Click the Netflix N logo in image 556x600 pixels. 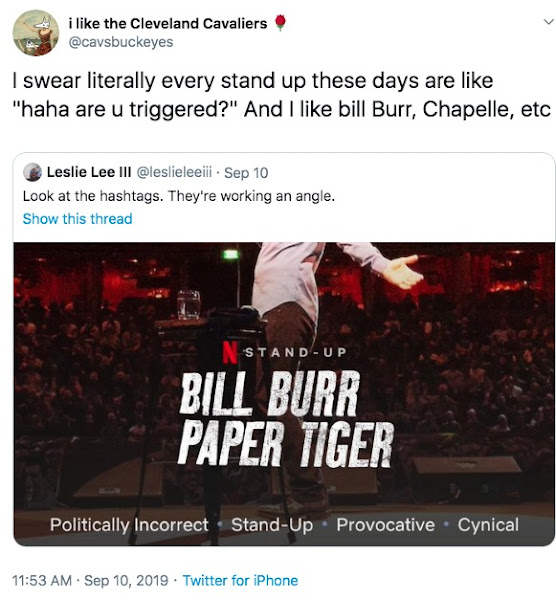point(229,352)
